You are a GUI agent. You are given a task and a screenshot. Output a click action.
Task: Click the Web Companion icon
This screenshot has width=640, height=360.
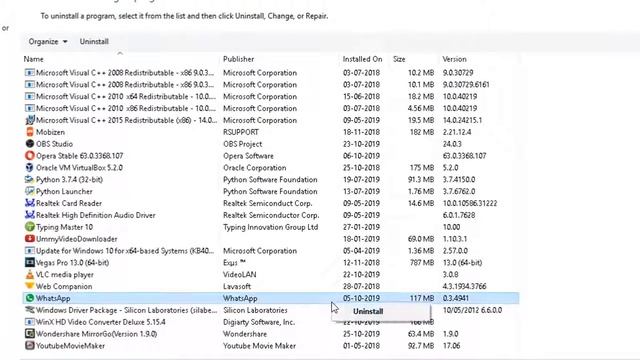tap(29, 286)
